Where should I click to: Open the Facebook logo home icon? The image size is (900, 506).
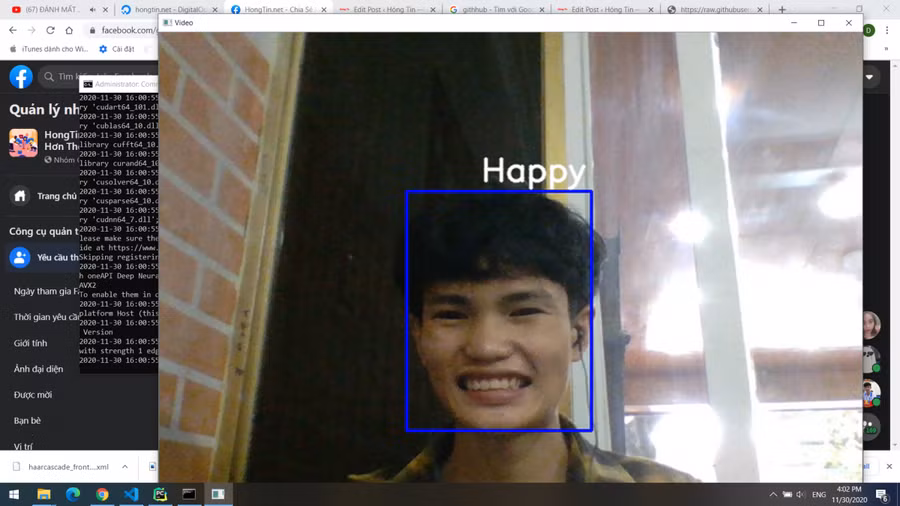pyautogui.click(x=21, y=76)
